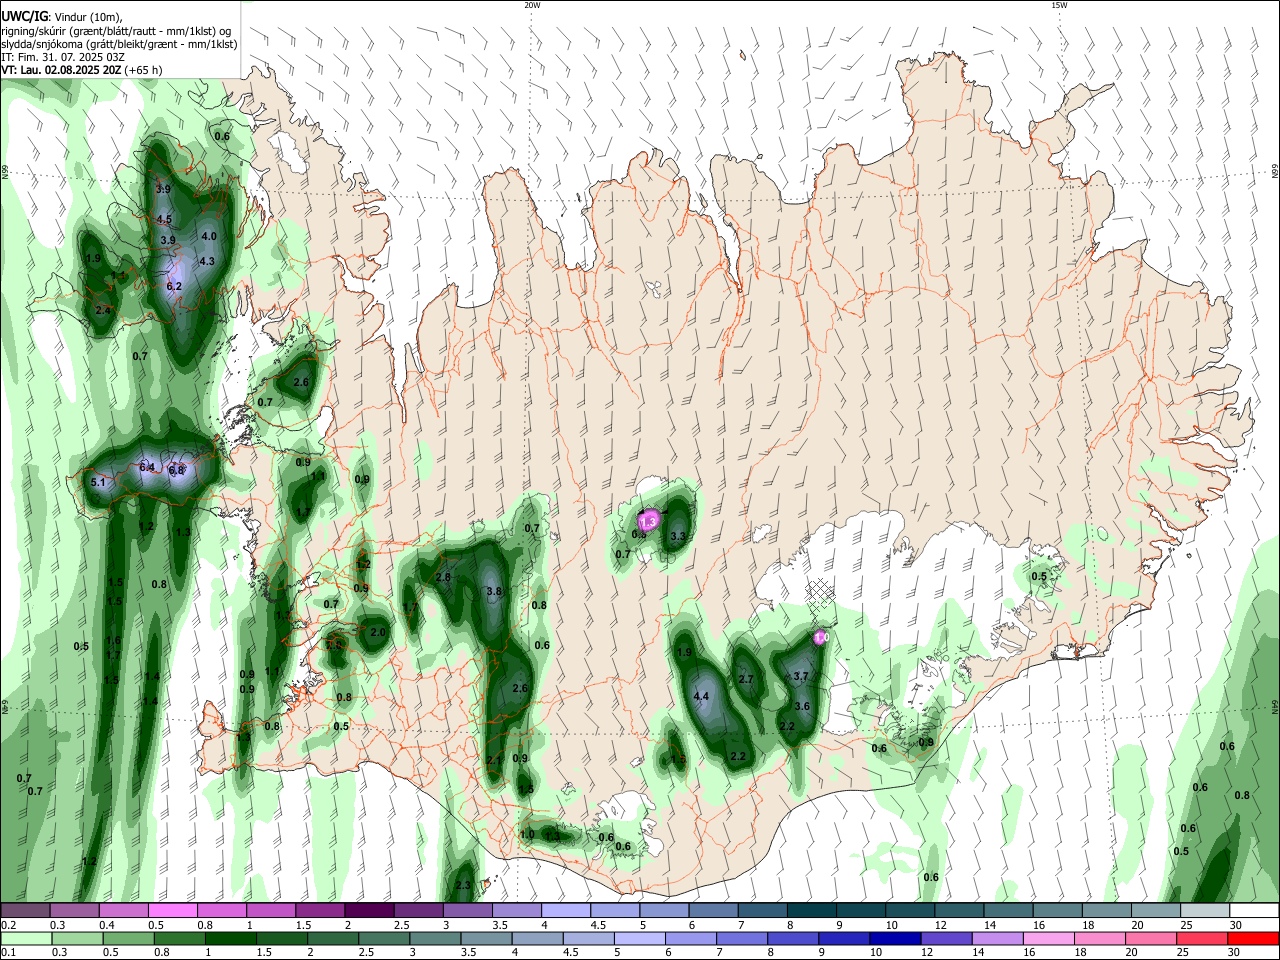Click the pale grey swatch labeled 25 in the top scale
The width and height of the screenshot is (1280, 960).
coord(1204,911)
